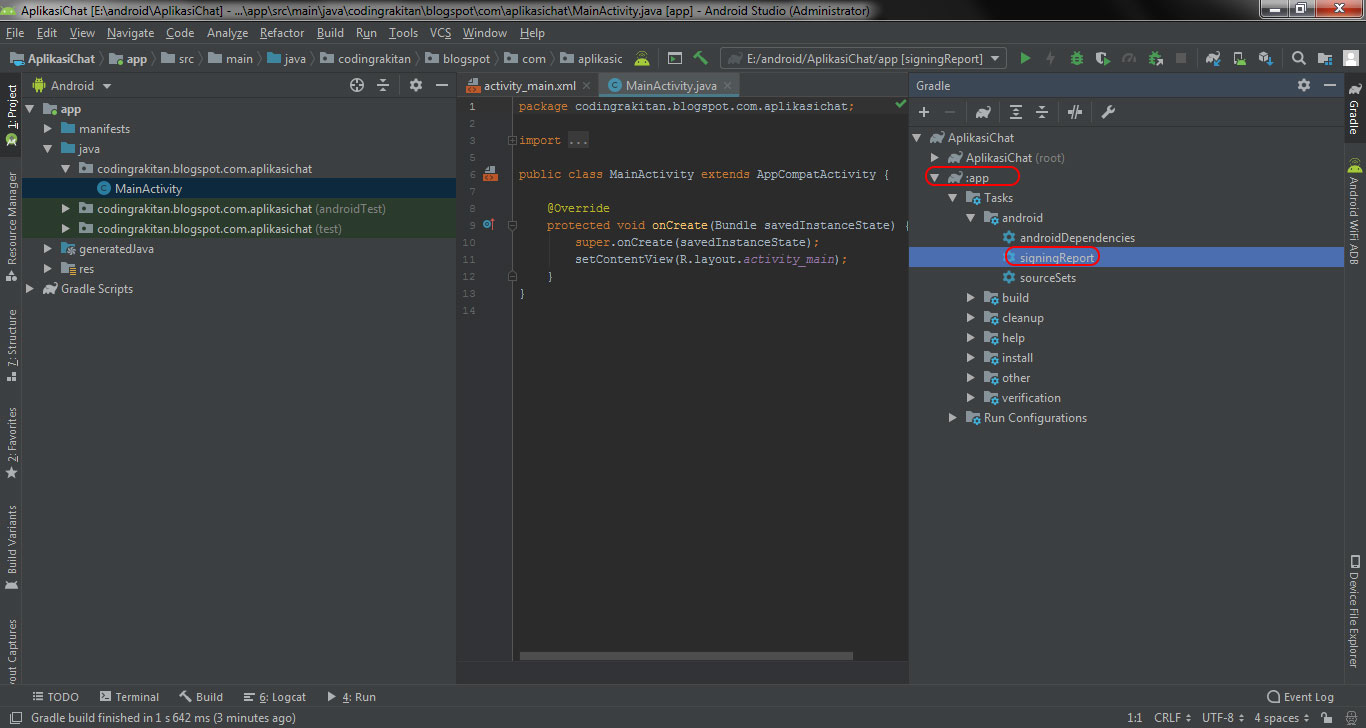Screen dimensions: 1366x728
Task: Open run configuration dropdown
Action: click(863, 59)
